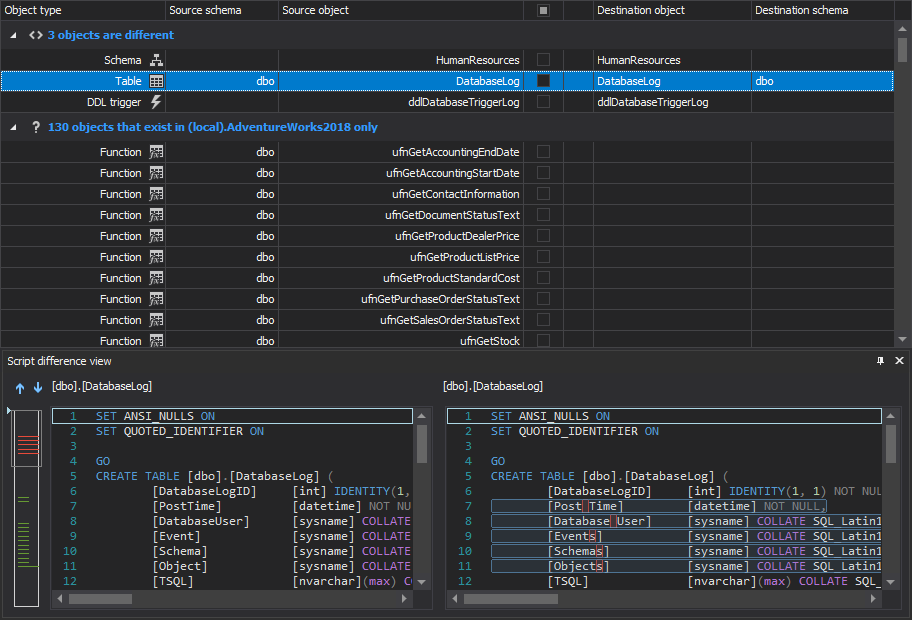912x620 pixels.
Task: Click the Schema type icon in HumanResources row
Action: 156,60
